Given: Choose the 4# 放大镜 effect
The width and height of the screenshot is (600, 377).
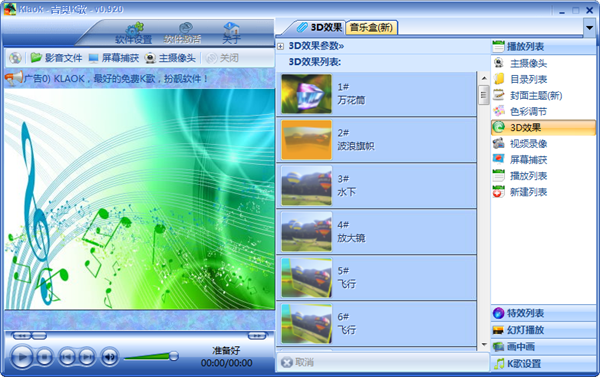Looking at the screenshot, I should (376, 232).
